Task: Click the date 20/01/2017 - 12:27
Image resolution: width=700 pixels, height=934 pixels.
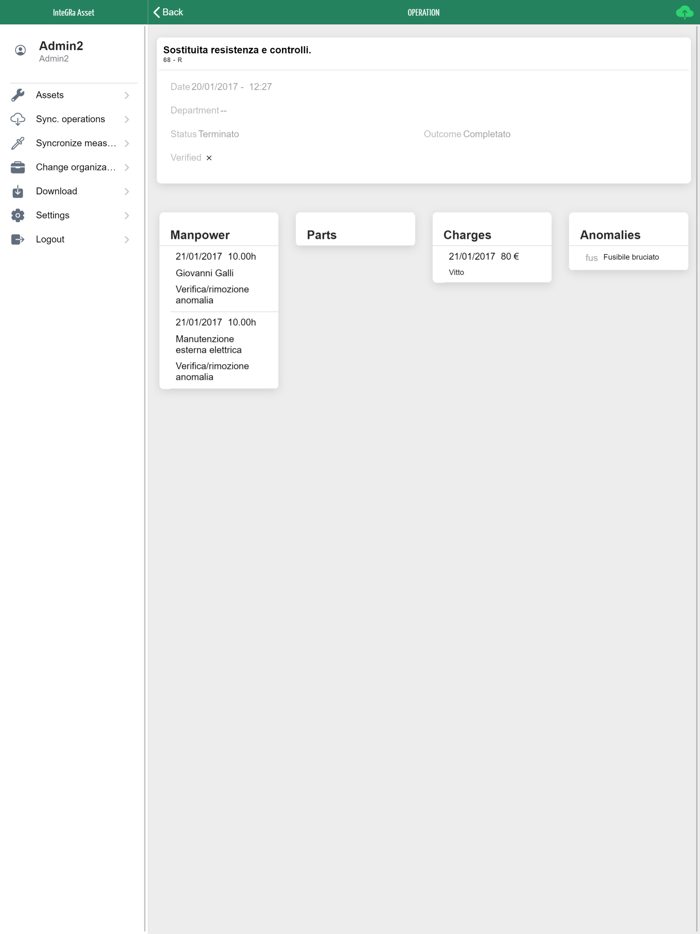Action: pos(231,87)
